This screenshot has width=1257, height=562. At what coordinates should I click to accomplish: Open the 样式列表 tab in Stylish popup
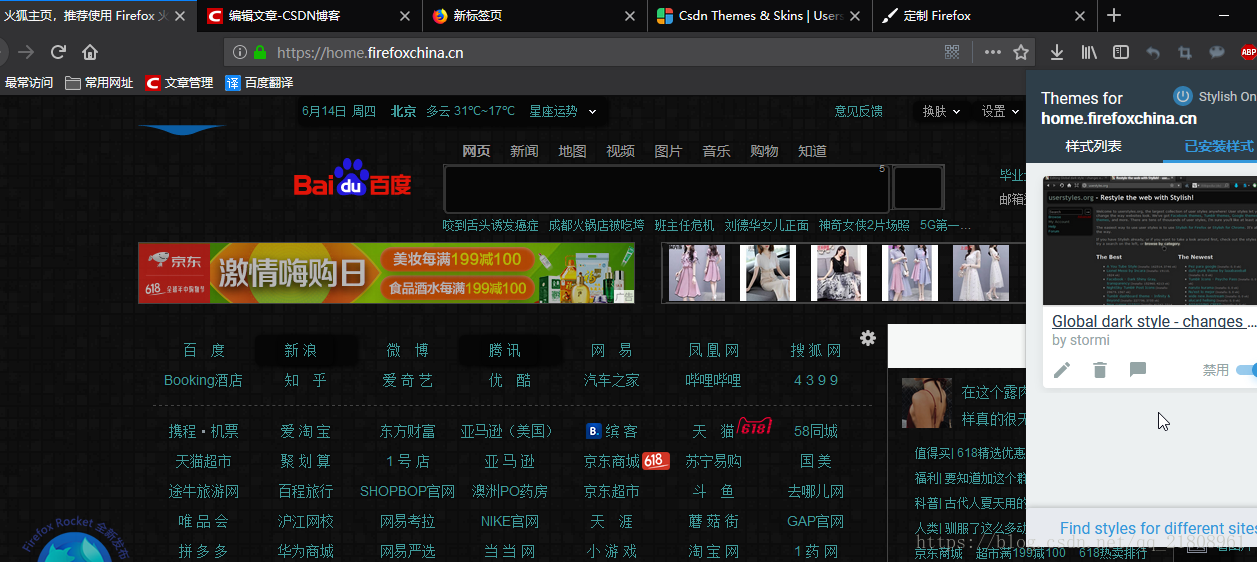coord(1094,146)
